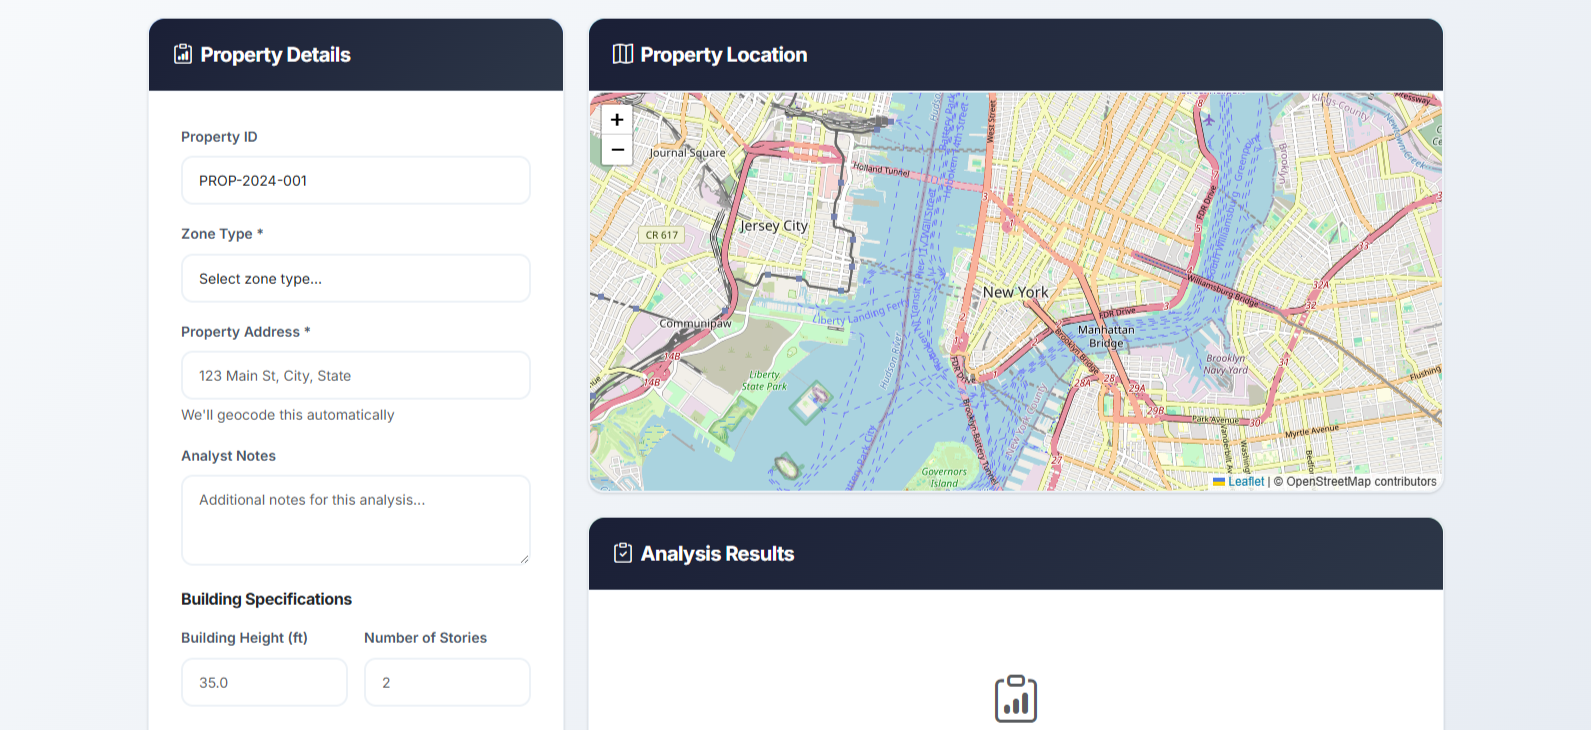This screenshot has width=1591, height=730.
Task: Click the Analyst Notes corner grip
Action: click(x=523, y=558)
